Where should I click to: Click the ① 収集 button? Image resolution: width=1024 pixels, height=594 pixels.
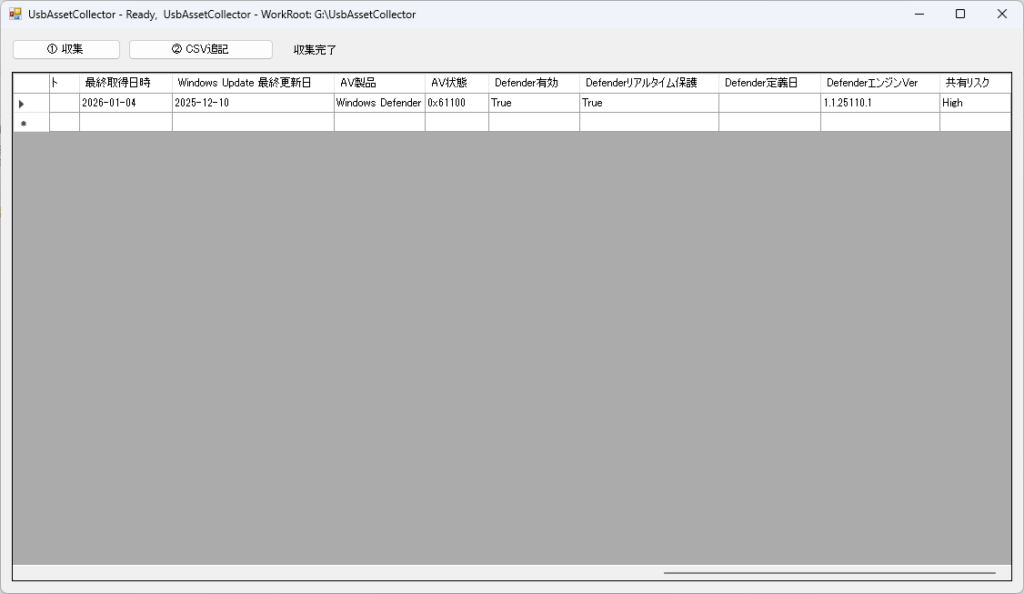click(66, 49)
